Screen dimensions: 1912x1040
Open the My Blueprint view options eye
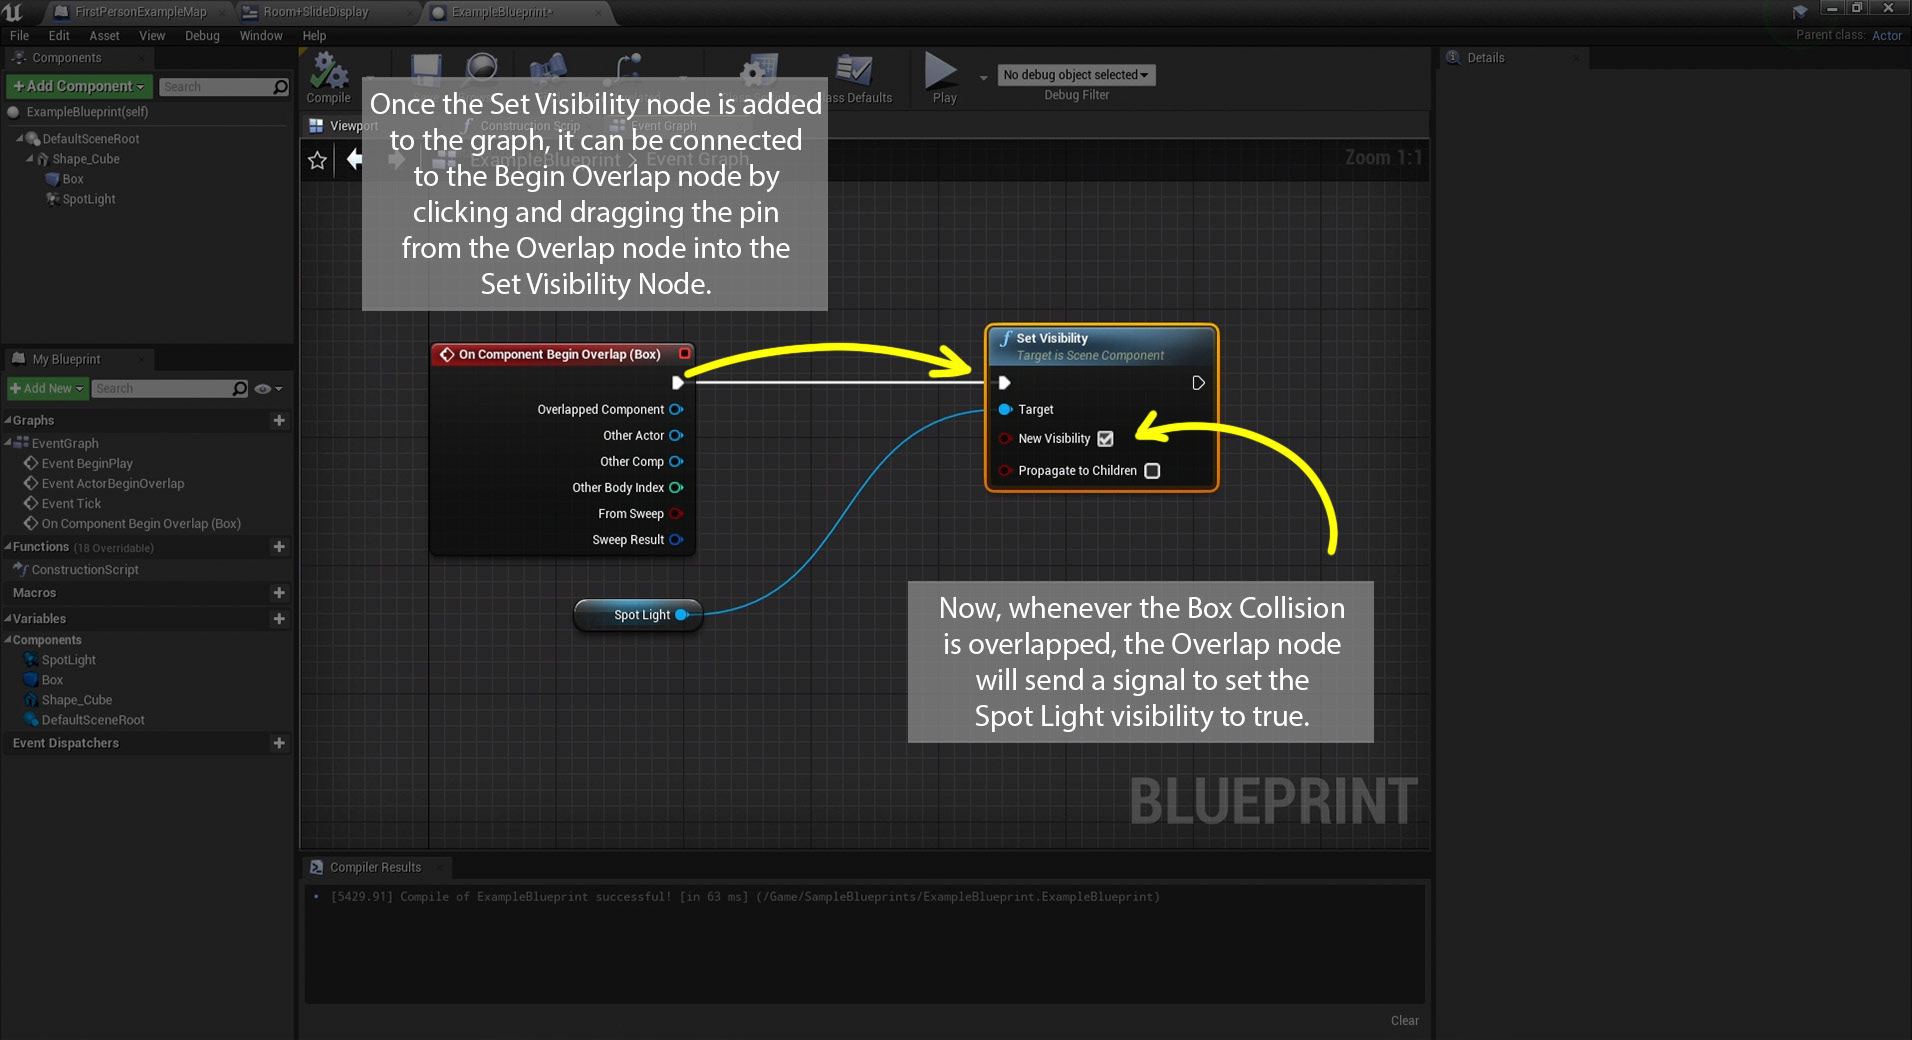point(267,388)
